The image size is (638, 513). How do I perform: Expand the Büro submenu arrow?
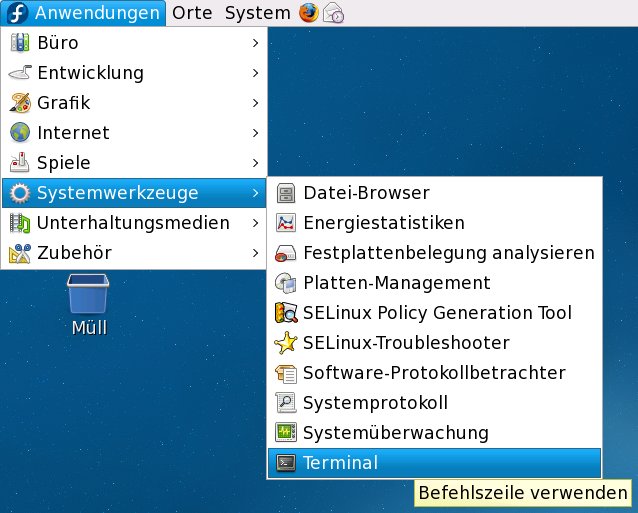click(256, 43)
